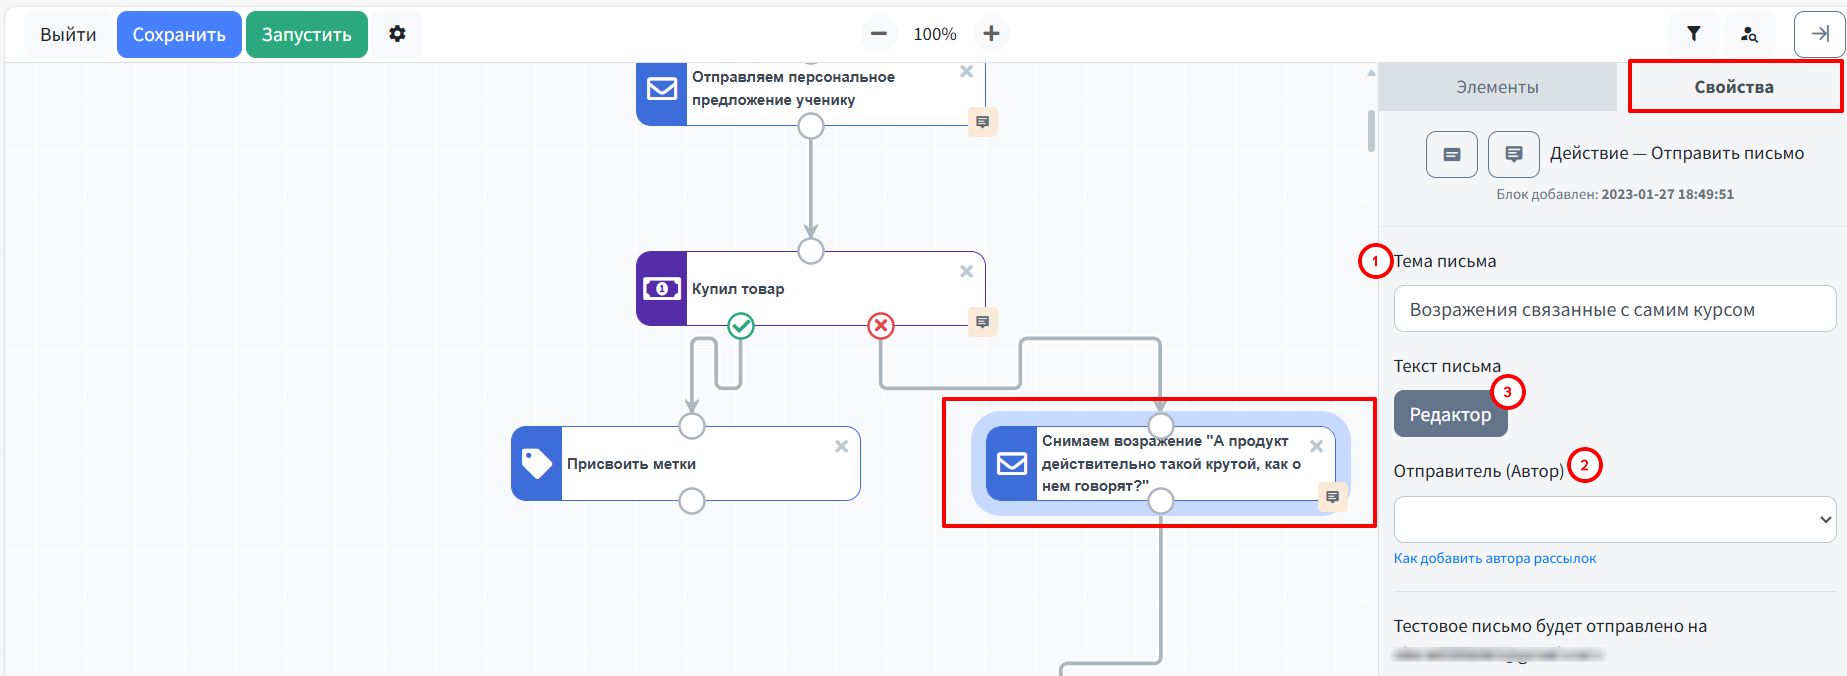Select the 'Присвоить метки' block title
The width and height of the screenshot is (1847, 676).
point(631,464)
